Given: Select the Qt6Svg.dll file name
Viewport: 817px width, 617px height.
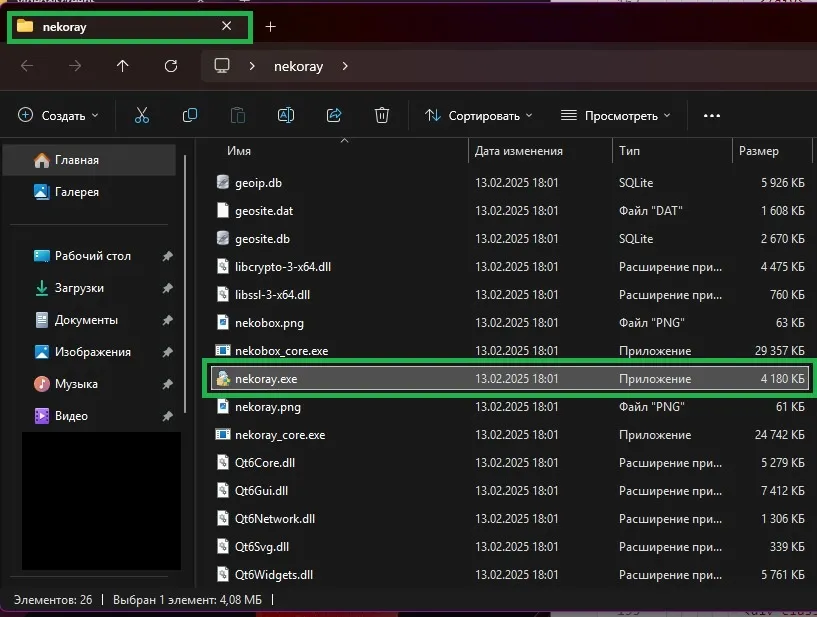Looking at the screenshot, I should (262, 547).
